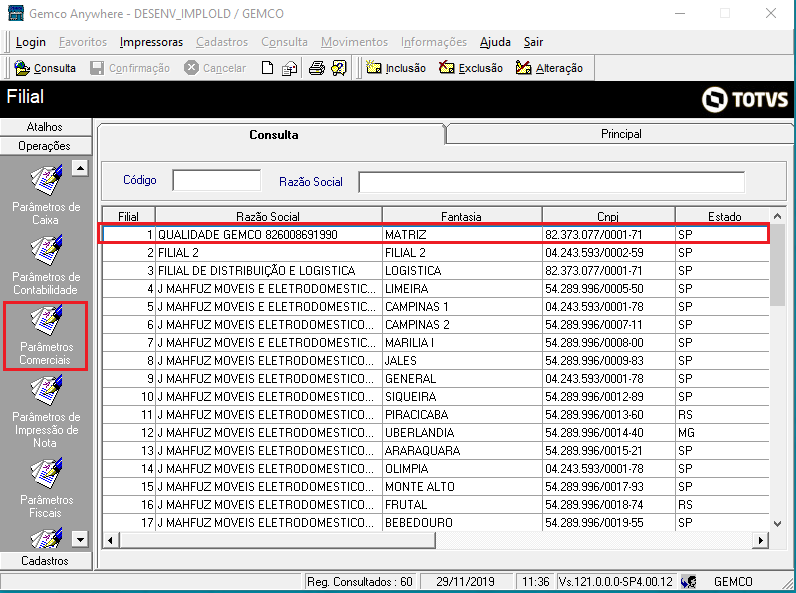Select the OLIMPIA fantasia cell
The image size is (796, 593).
point(462,469)
